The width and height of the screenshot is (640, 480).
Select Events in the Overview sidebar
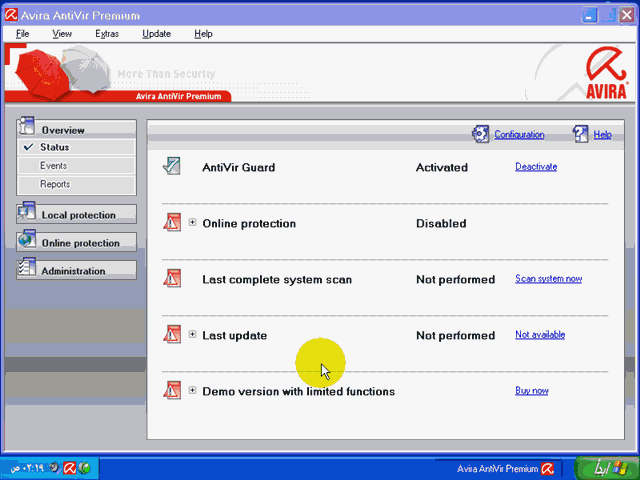(54, 166)
